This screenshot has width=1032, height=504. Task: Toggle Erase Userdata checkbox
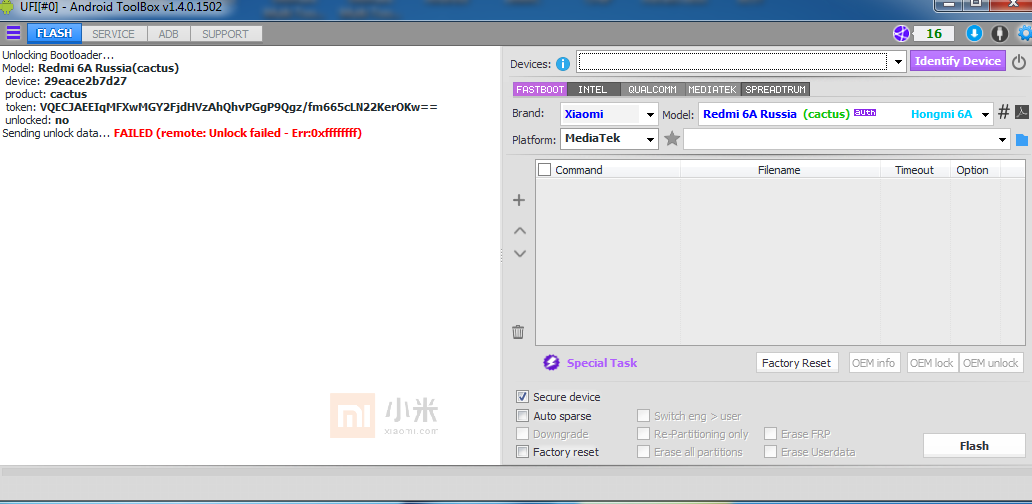click(770, 452)
